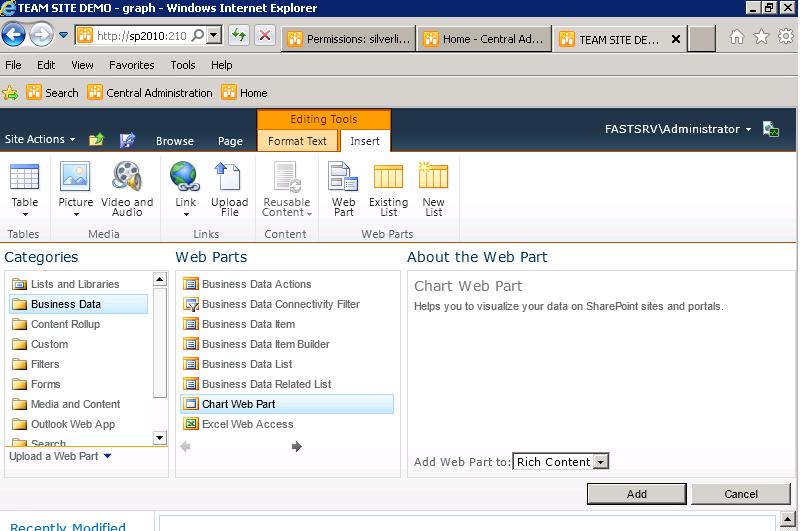The width and height of the screenshot is (804, 531).
Task: Show next web parts page arrow
Action: point(296,446)
